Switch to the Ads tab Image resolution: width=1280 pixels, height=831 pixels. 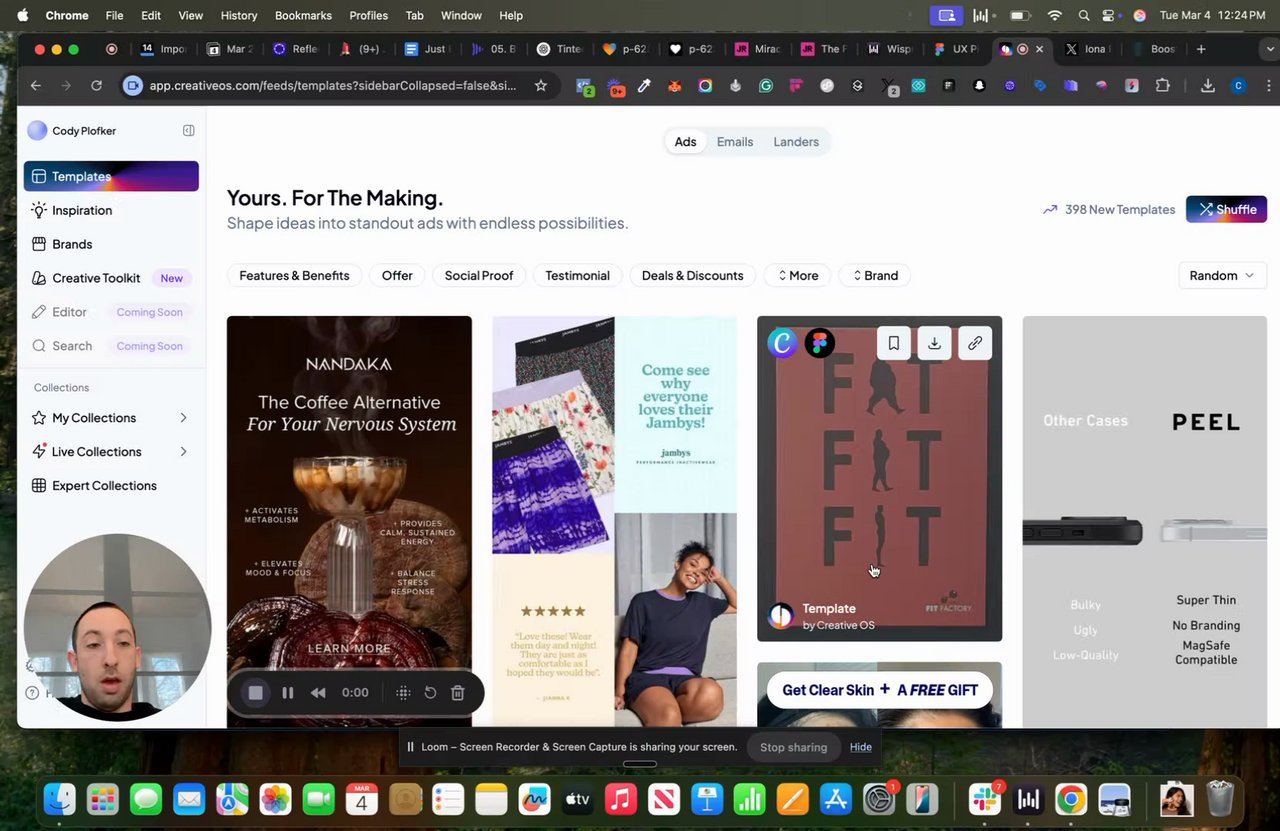(685, 142)
